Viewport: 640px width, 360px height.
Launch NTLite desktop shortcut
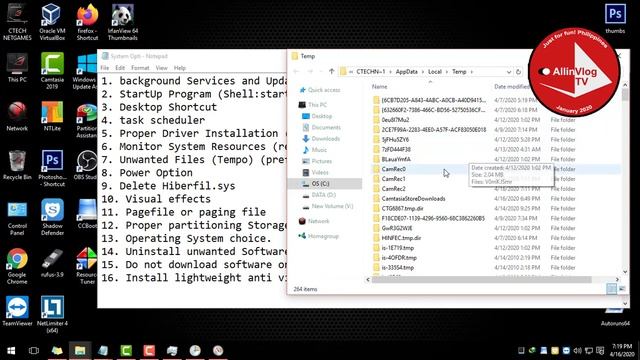pos(52,116)
